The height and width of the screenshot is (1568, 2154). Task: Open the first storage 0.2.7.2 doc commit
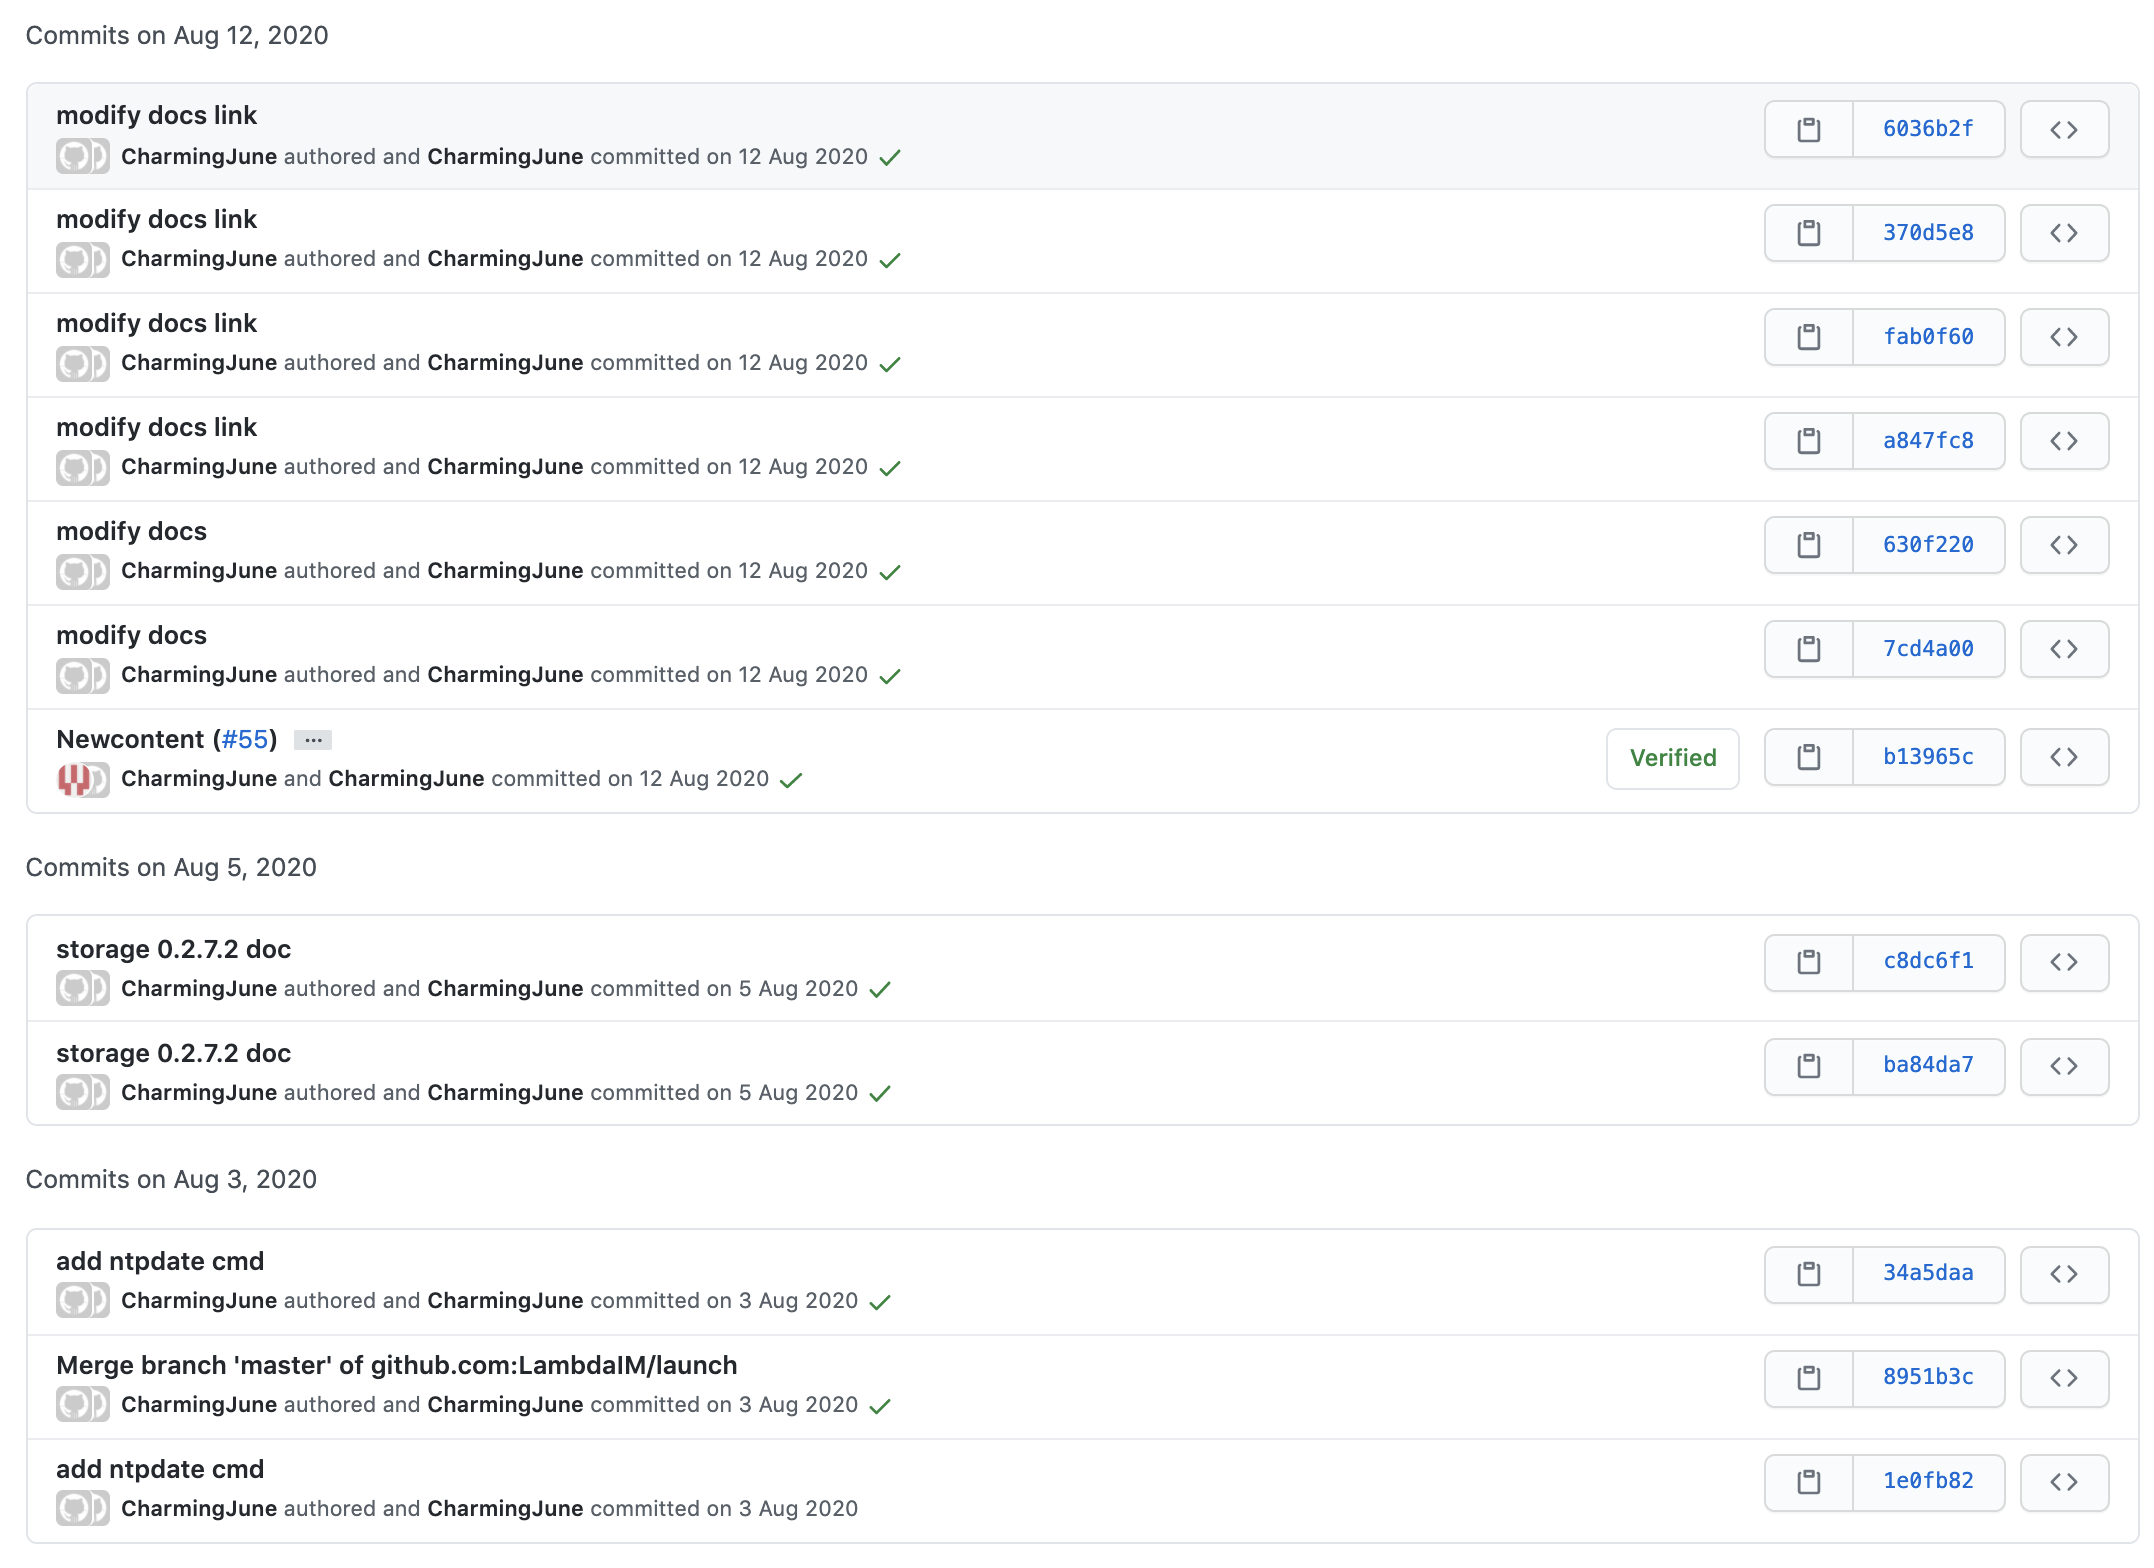173,949
